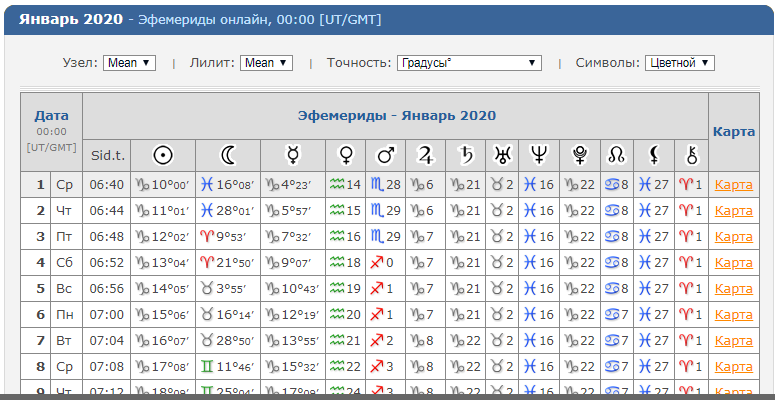The height and width of the screenshot is (400, 775).
Task: Click the North Node symbol header
Action: (x=617, y=156)
